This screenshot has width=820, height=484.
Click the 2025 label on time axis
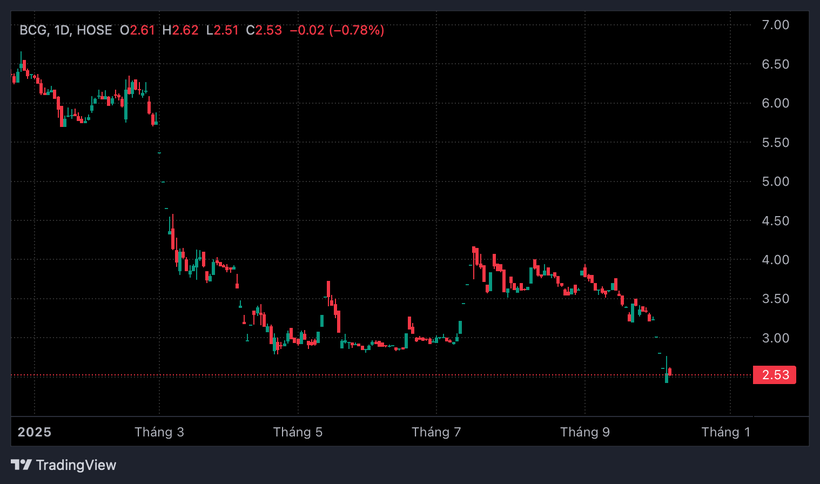coord(35,432)
